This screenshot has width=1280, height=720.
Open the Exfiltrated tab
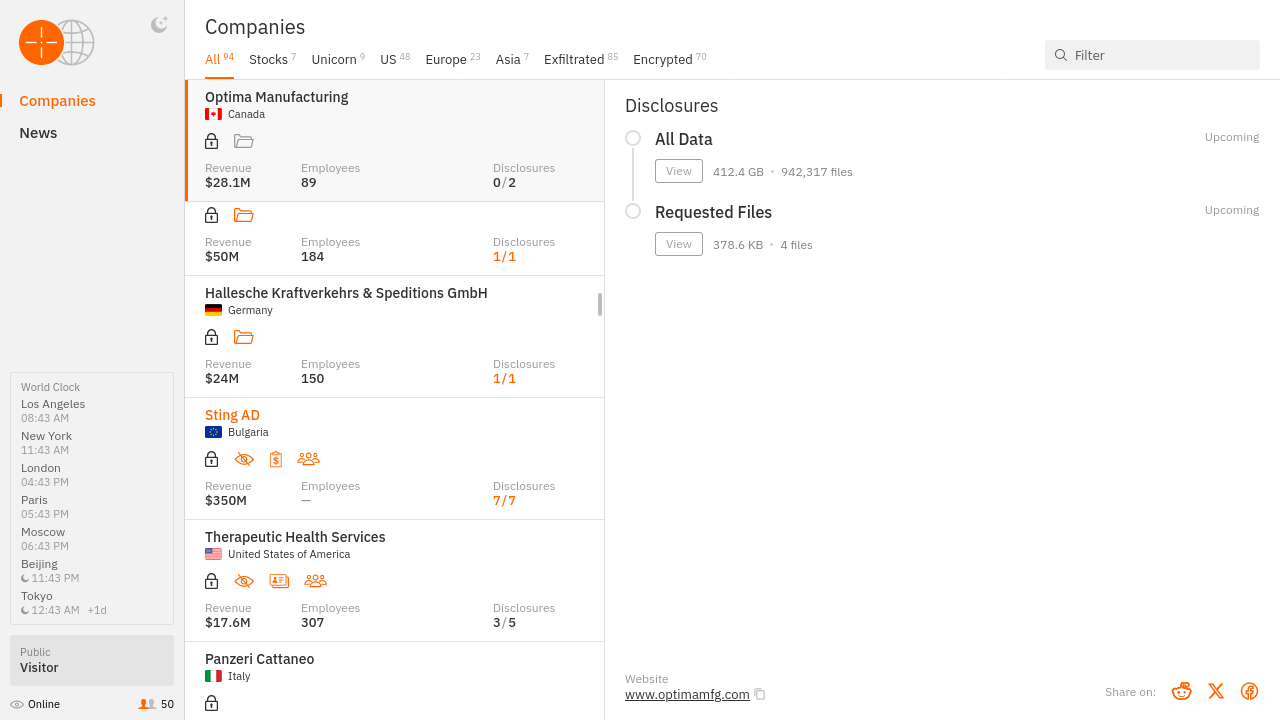point(574,60)
